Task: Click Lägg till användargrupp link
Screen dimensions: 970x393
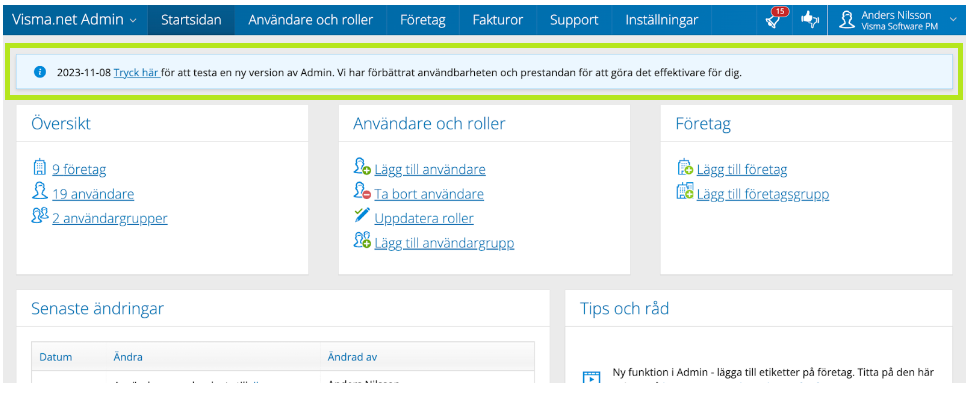Action: tap(444, 243)
